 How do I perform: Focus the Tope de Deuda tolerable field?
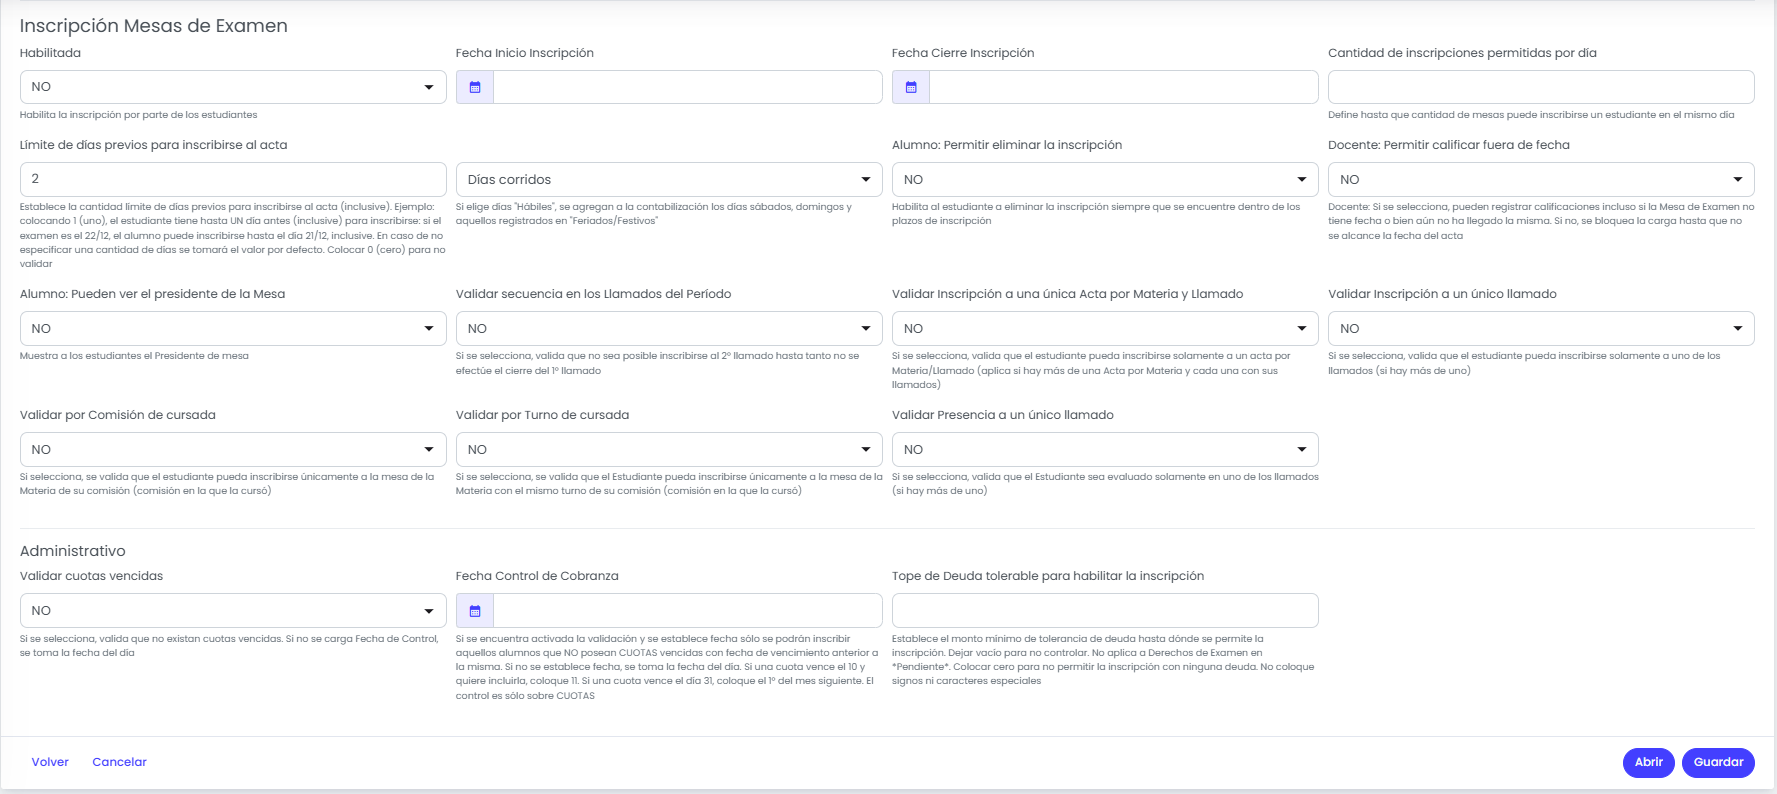pos(1105,611)
